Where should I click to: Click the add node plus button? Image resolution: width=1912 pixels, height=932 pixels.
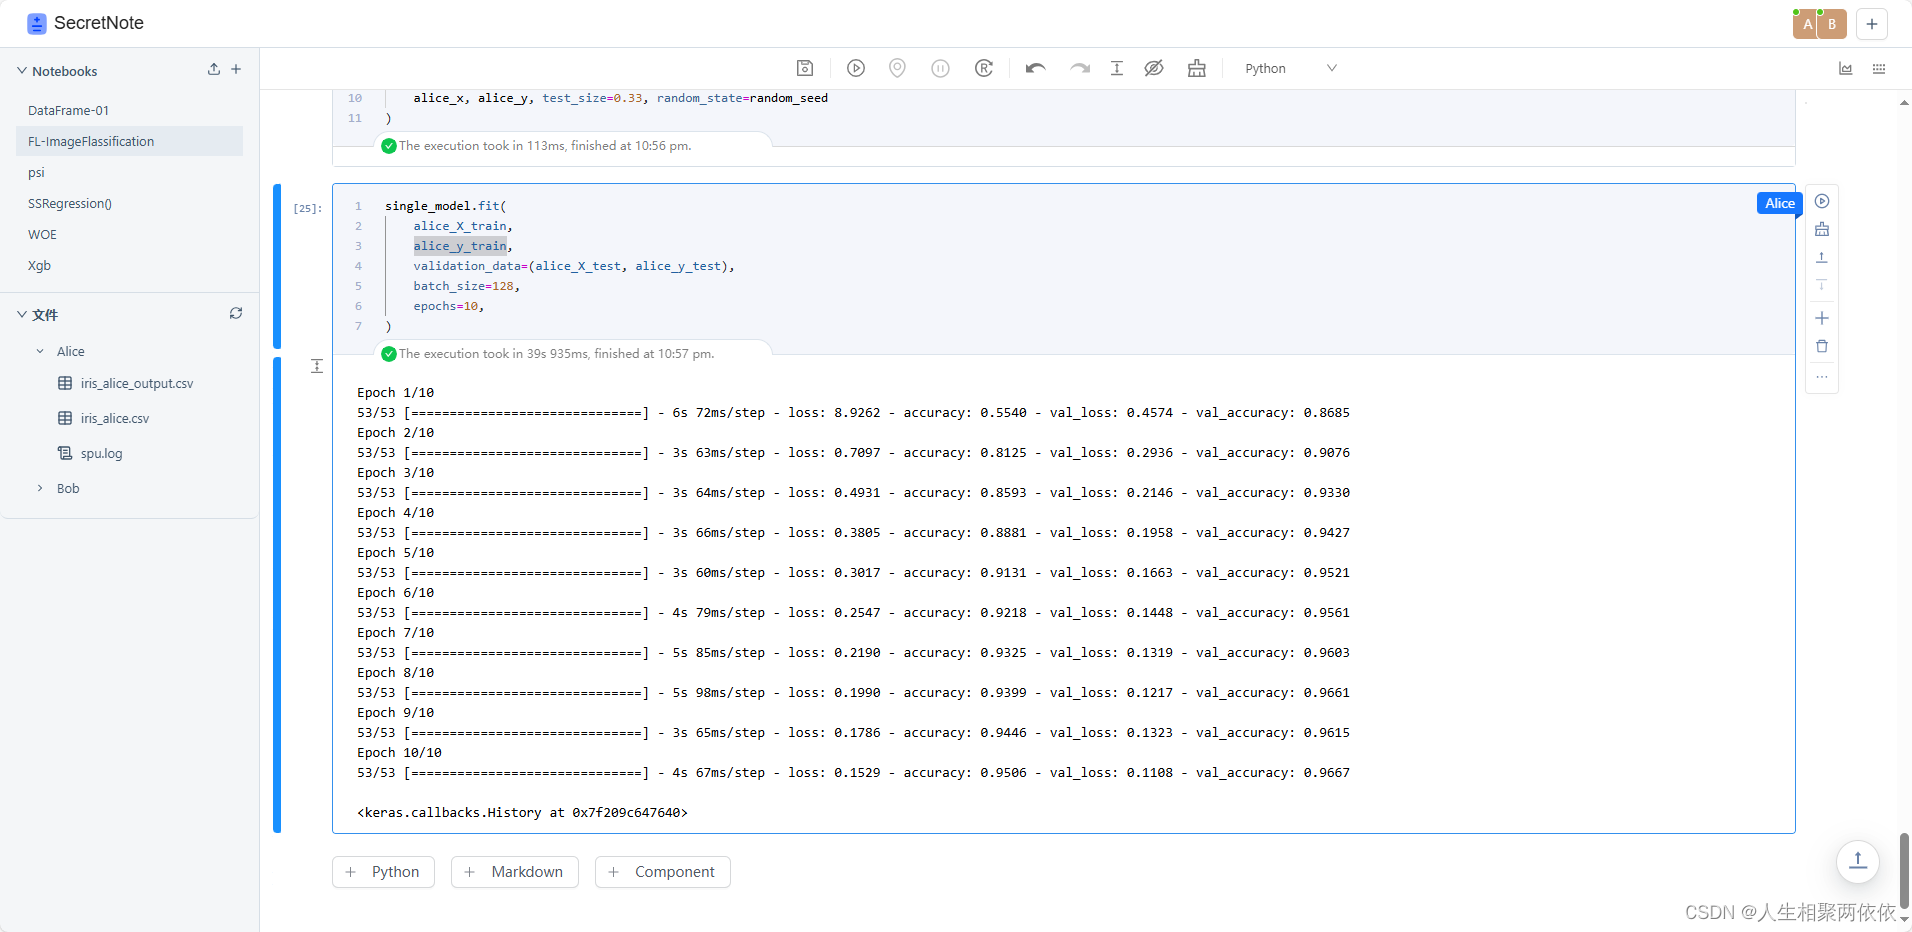1872,24
